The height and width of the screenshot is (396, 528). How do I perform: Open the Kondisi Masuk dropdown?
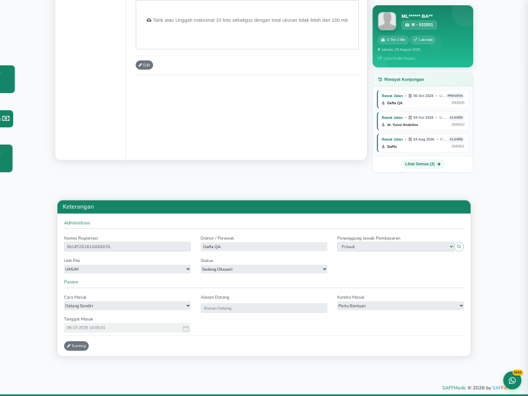(x=400, y=306)
